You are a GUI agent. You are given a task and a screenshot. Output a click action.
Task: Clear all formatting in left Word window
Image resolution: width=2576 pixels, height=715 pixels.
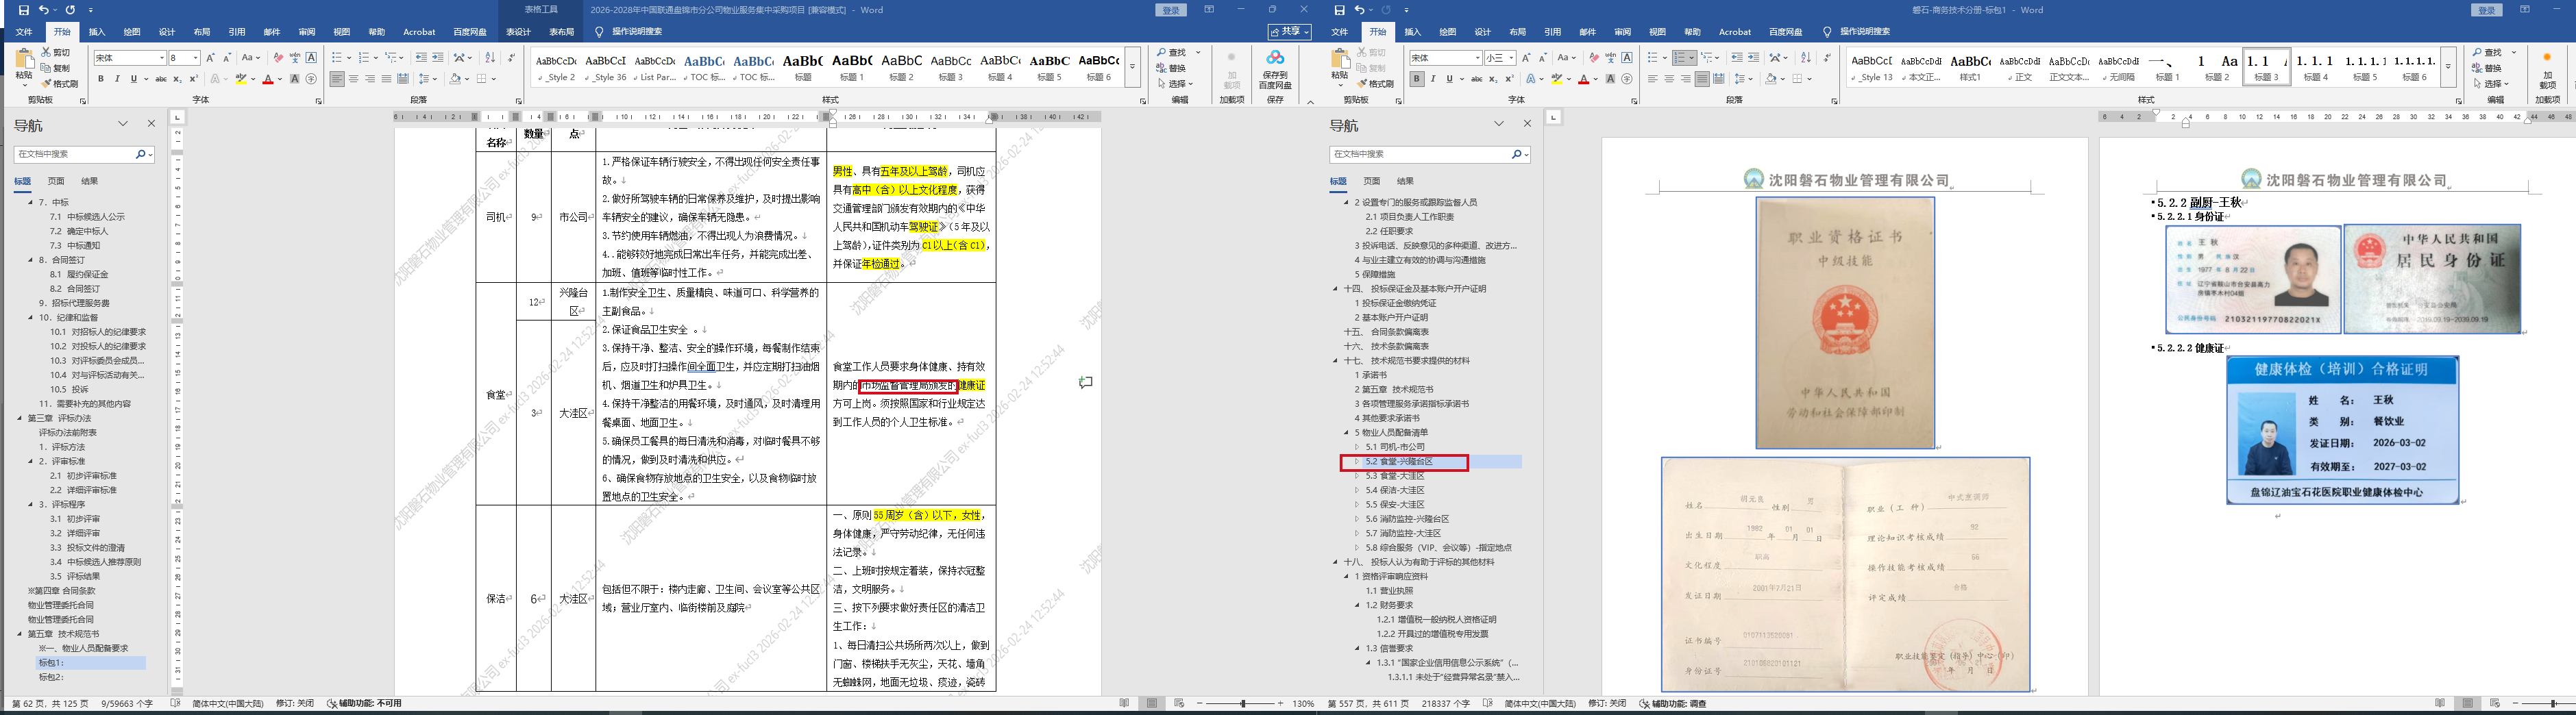[278, 58]
